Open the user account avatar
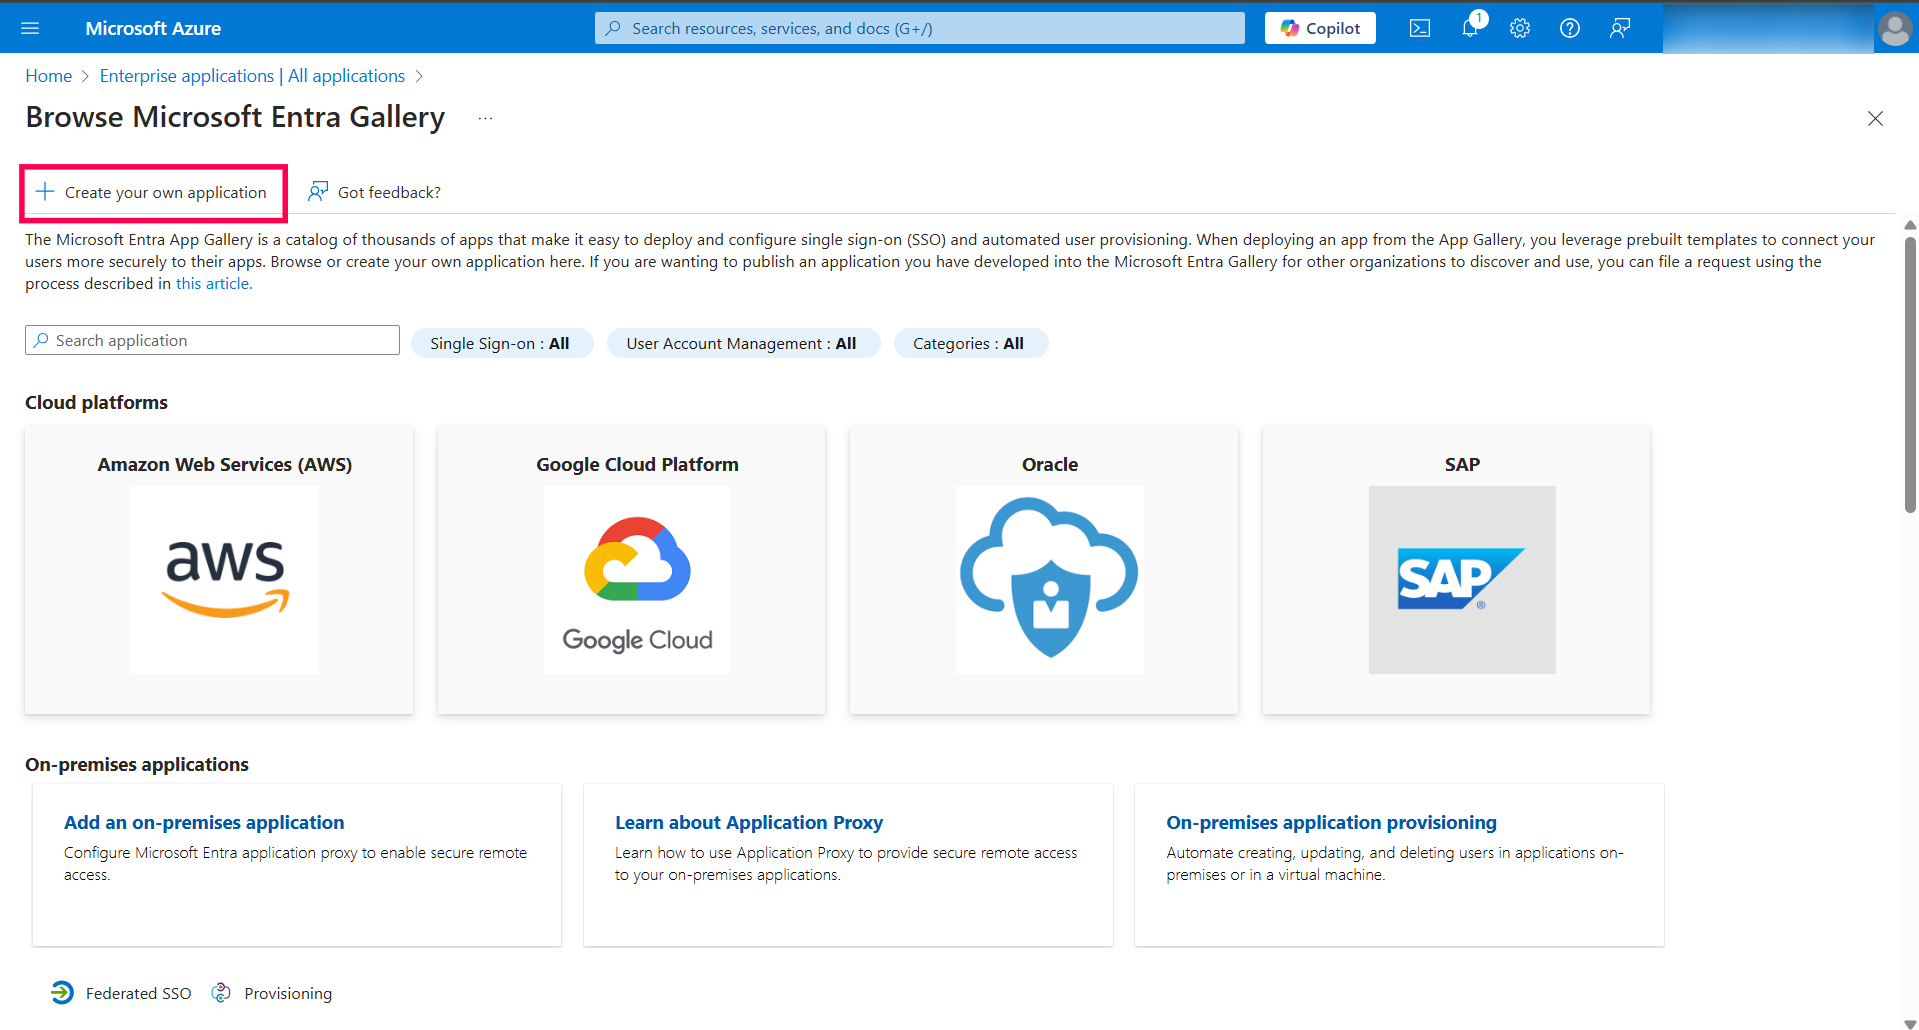 pos(1894,28)
